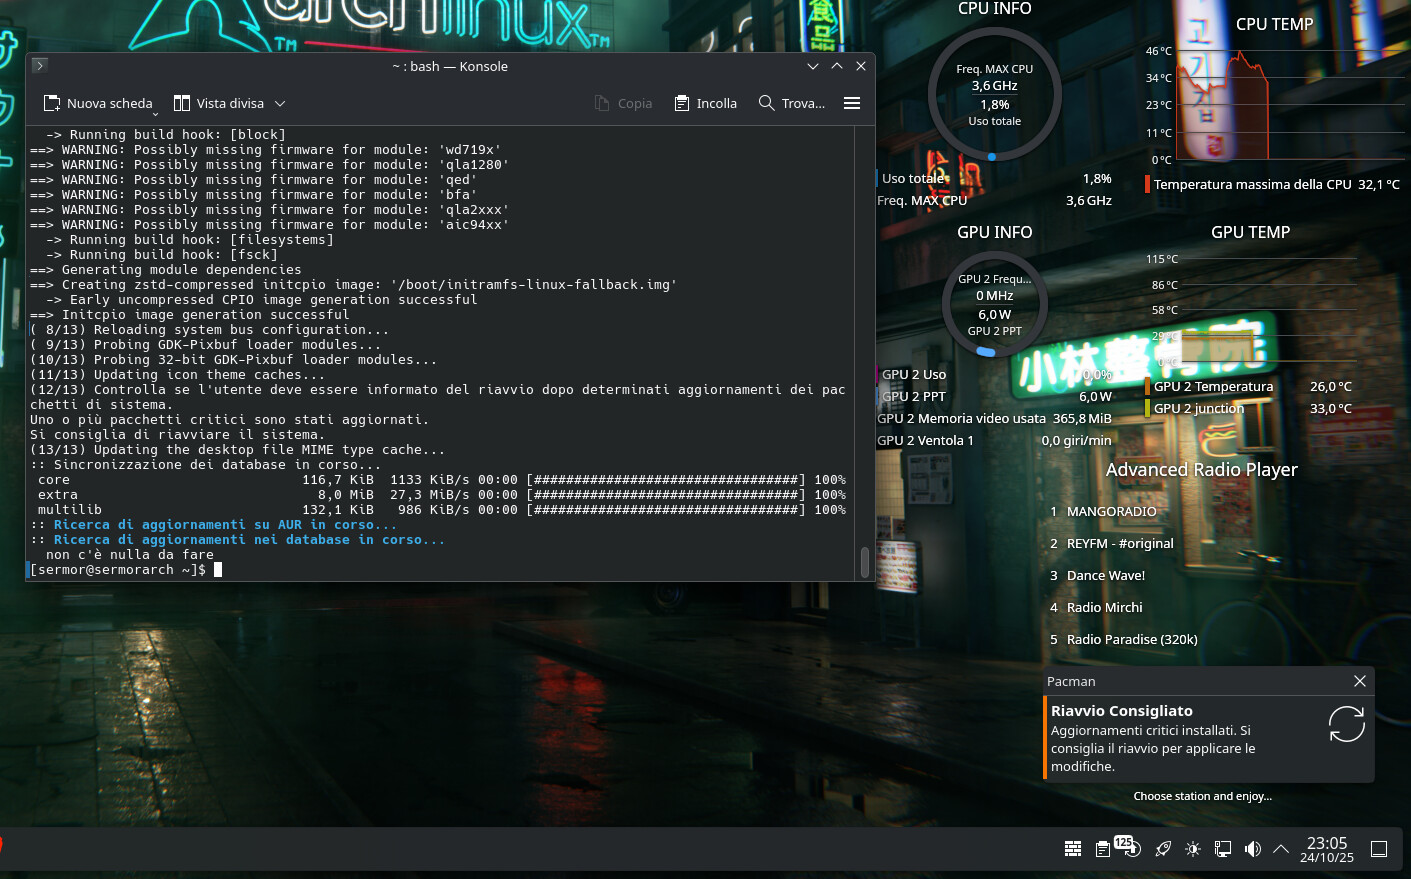Click Incolla to paste clipboard

(x=706, y=103)
